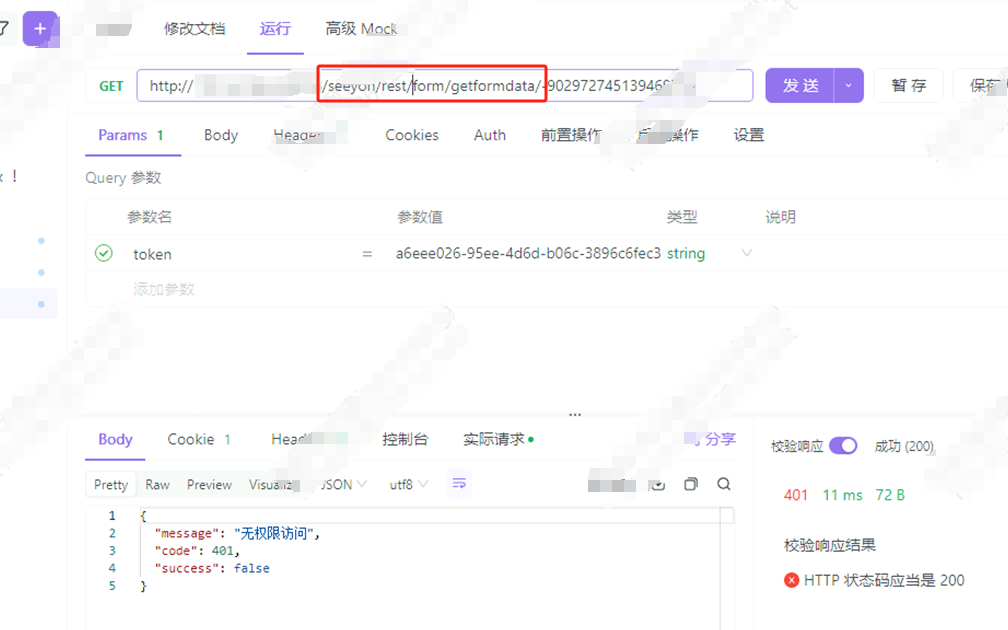Open the 成功 (200) response selector

903,446
